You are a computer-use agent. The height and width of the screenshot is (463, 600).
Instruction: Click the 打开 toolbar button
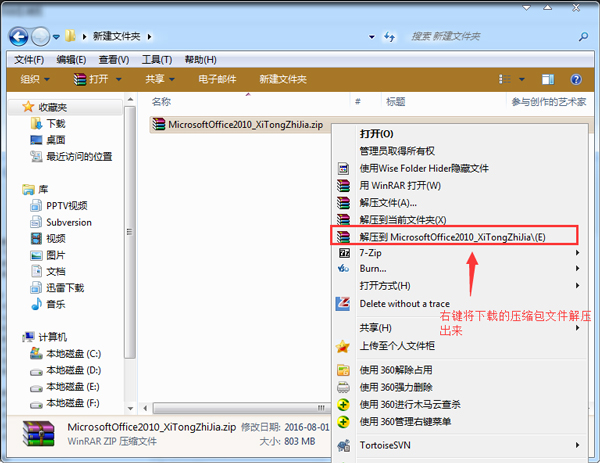[91, 79]
